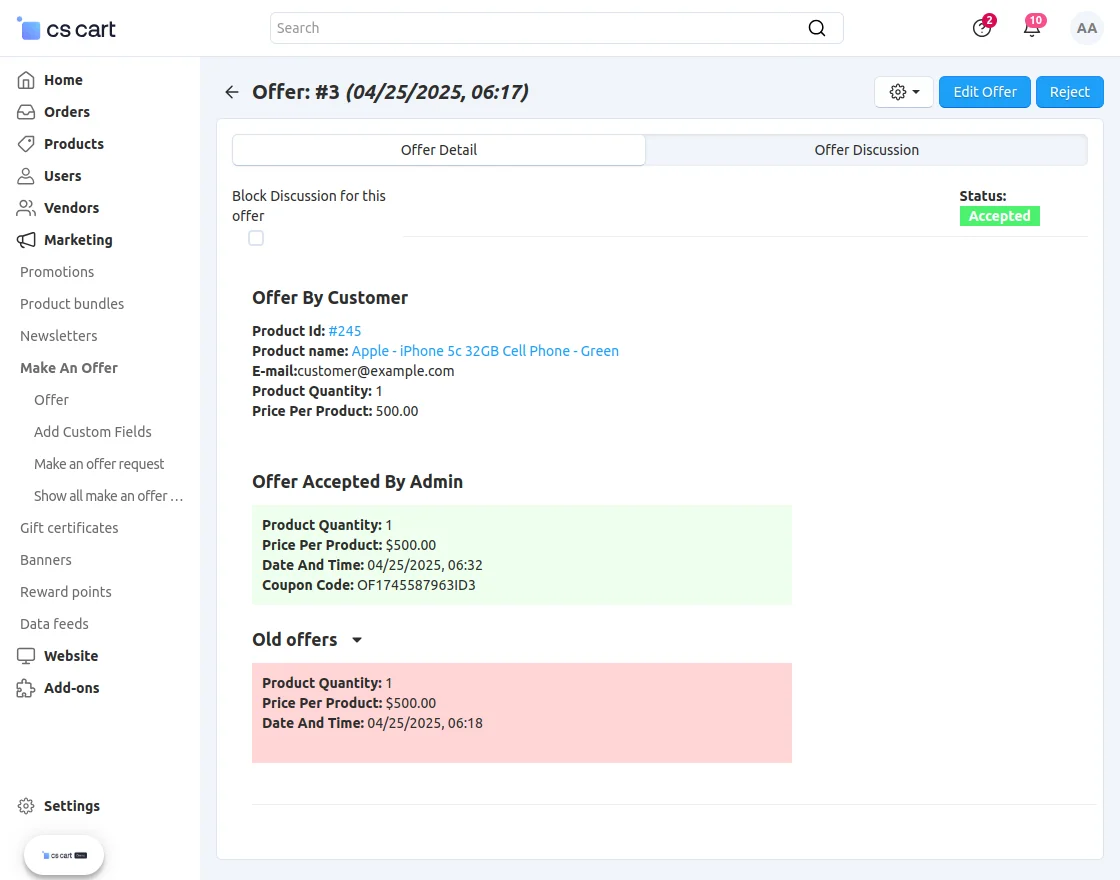Click the Offer: #3 page title
The width and height of the screenshot is (1120, 880).
(390, 92)
